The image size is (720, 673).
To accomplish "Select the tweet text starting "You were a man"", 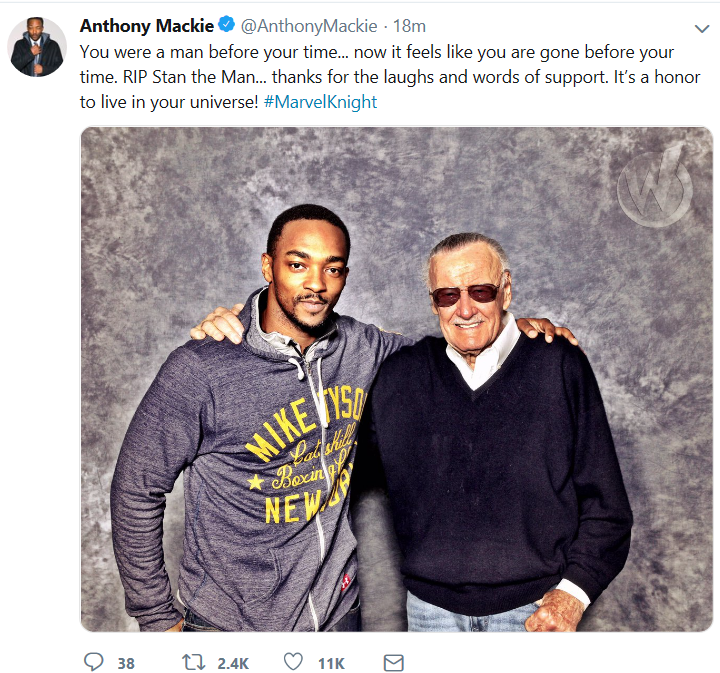I will pyautogui.click(x=390, y=77).
